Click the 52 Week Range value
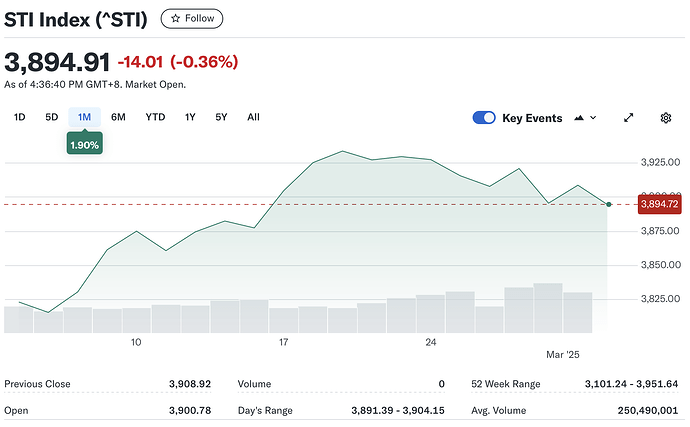 coord(631,384)
